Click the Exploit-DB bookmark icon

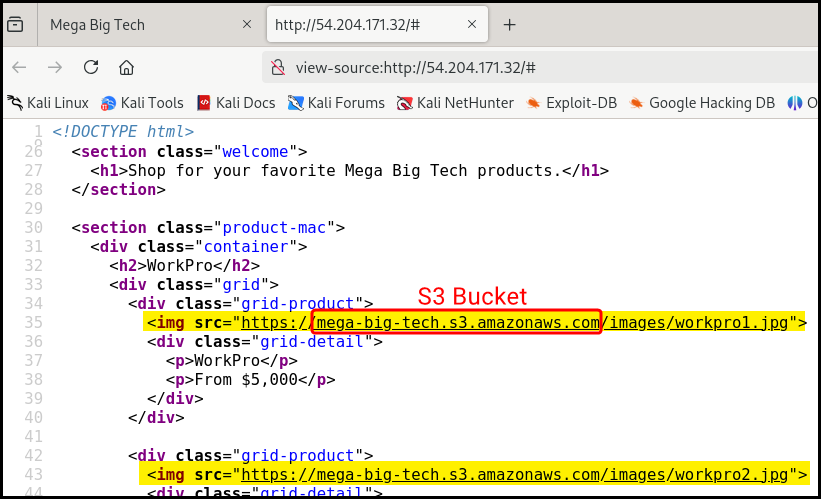click(533, 103)
